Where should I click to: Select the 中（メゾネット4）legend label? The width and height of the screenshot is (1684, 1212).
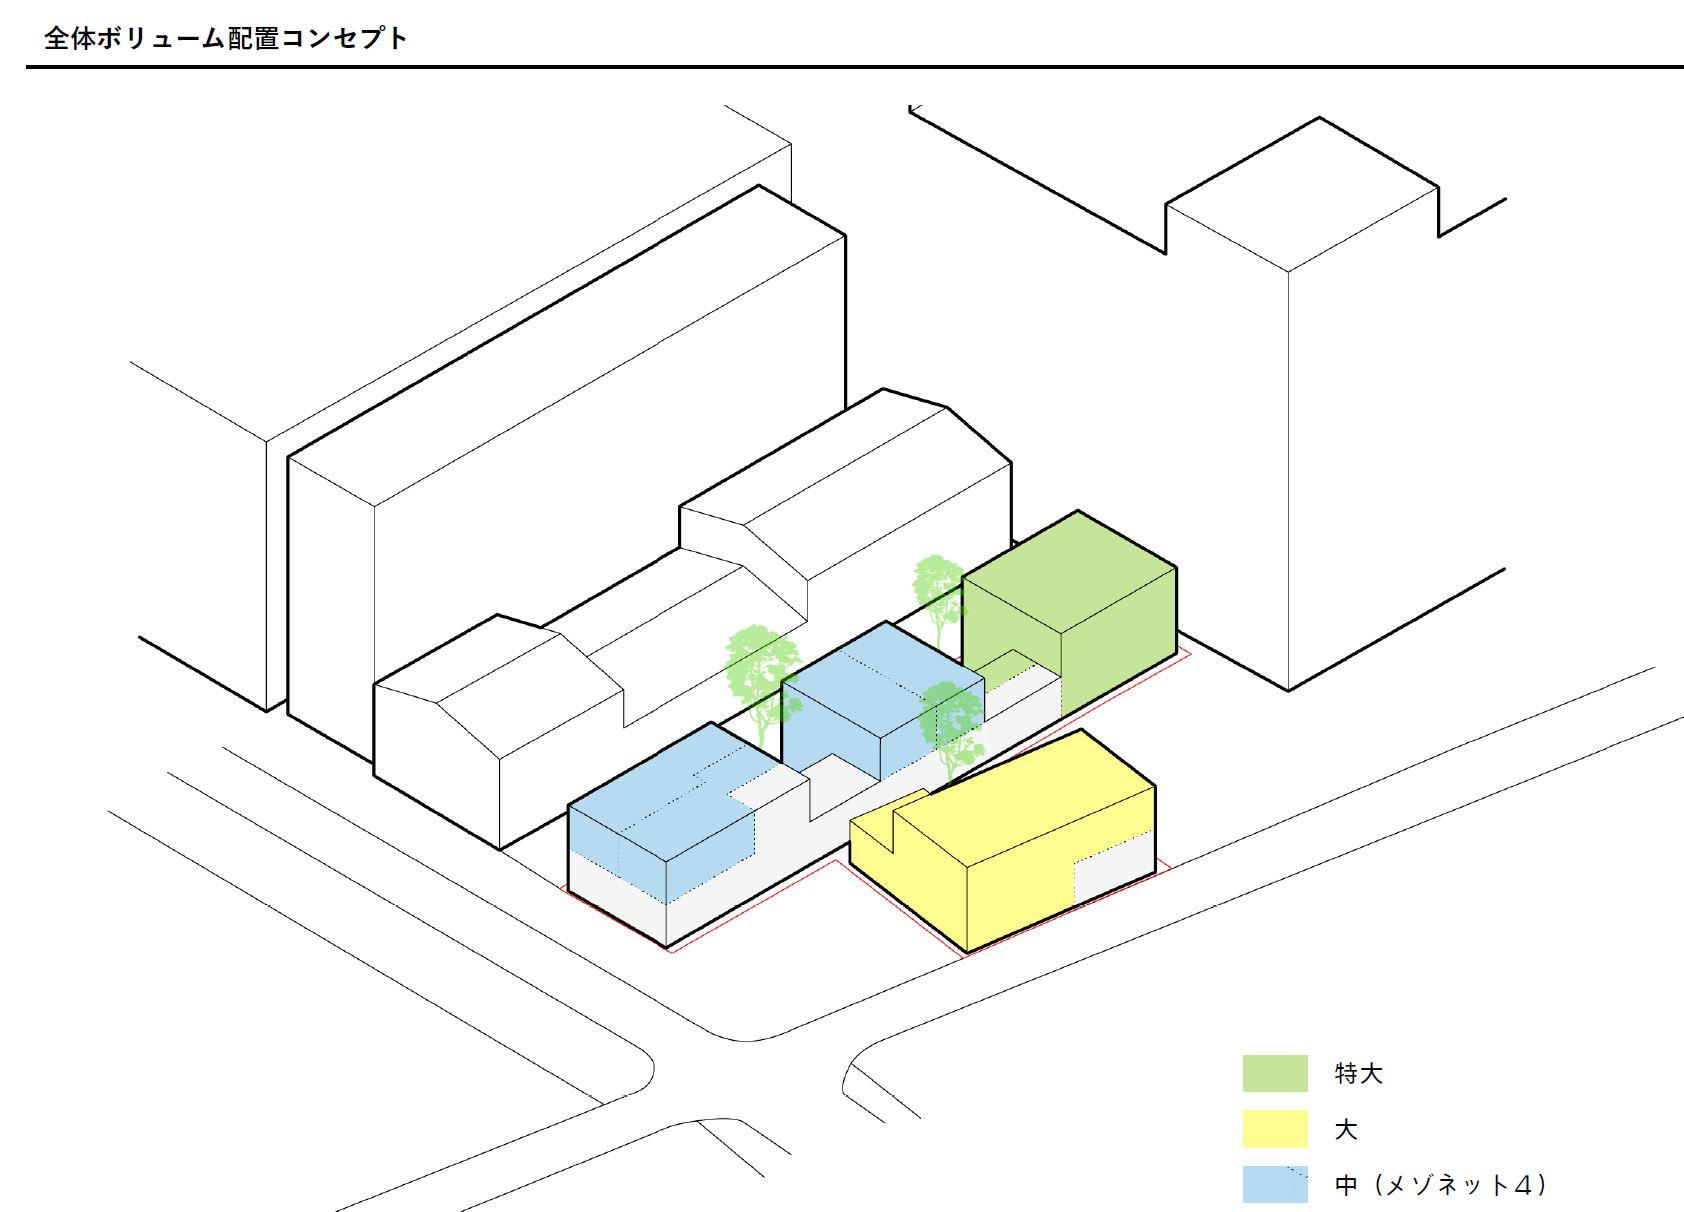[1441, 1185]
